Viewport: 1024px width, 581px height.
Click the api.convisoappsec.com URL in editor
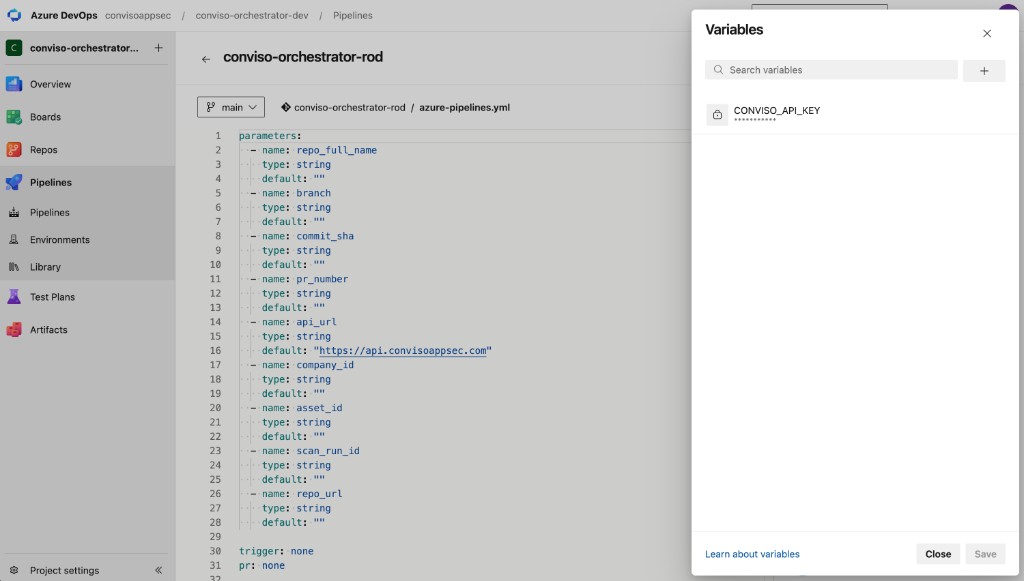click(402, 351)
